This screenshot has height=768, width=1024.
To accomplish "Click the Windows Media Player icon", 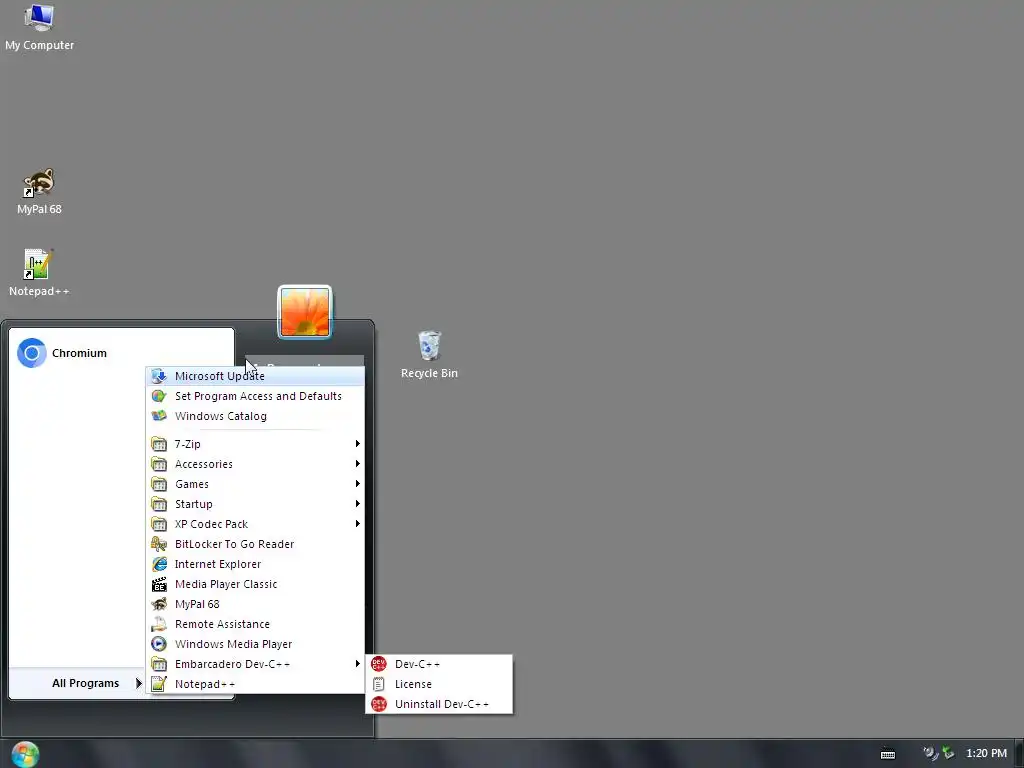I will tap(159, 644).
